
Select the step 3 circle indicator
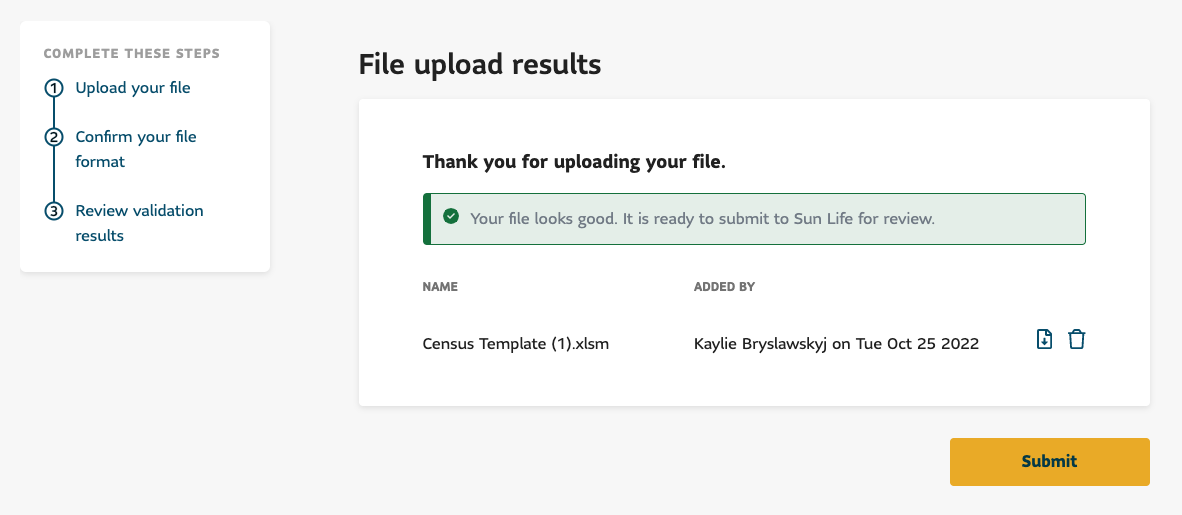(x=54, y=211)
